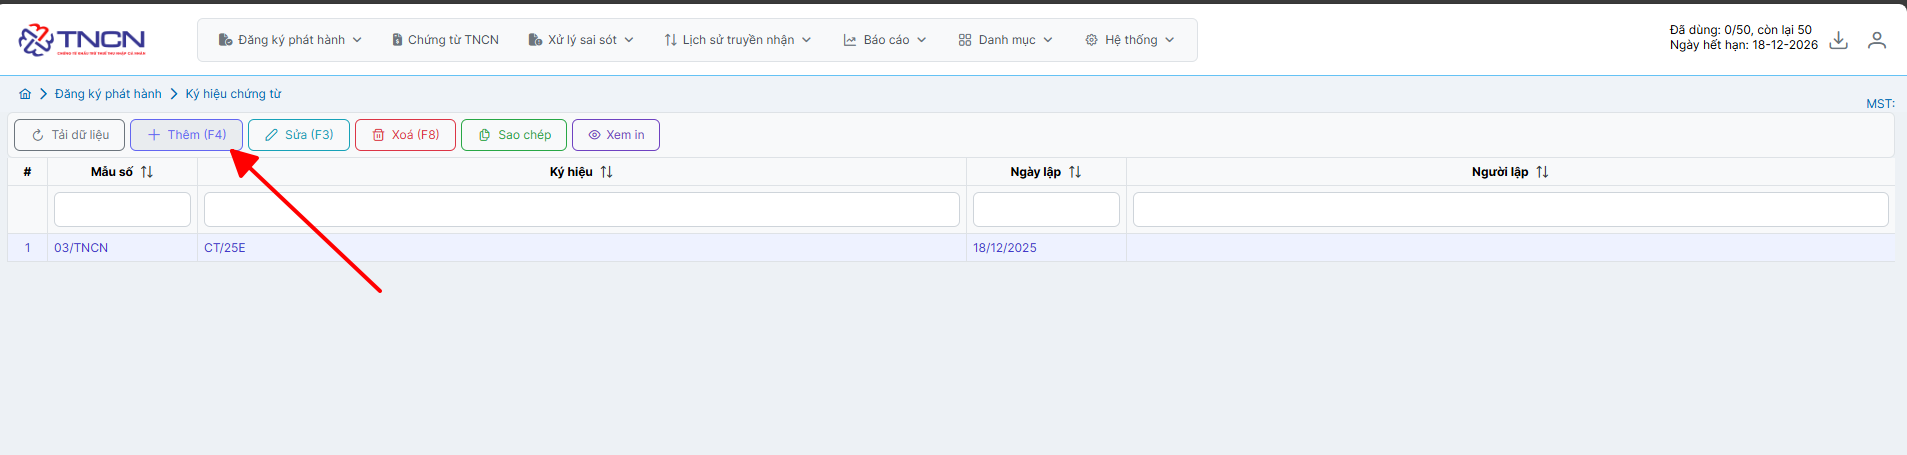Open the user account icon
Viewport: 1907px width, 455px height.
coord(1877,40)
